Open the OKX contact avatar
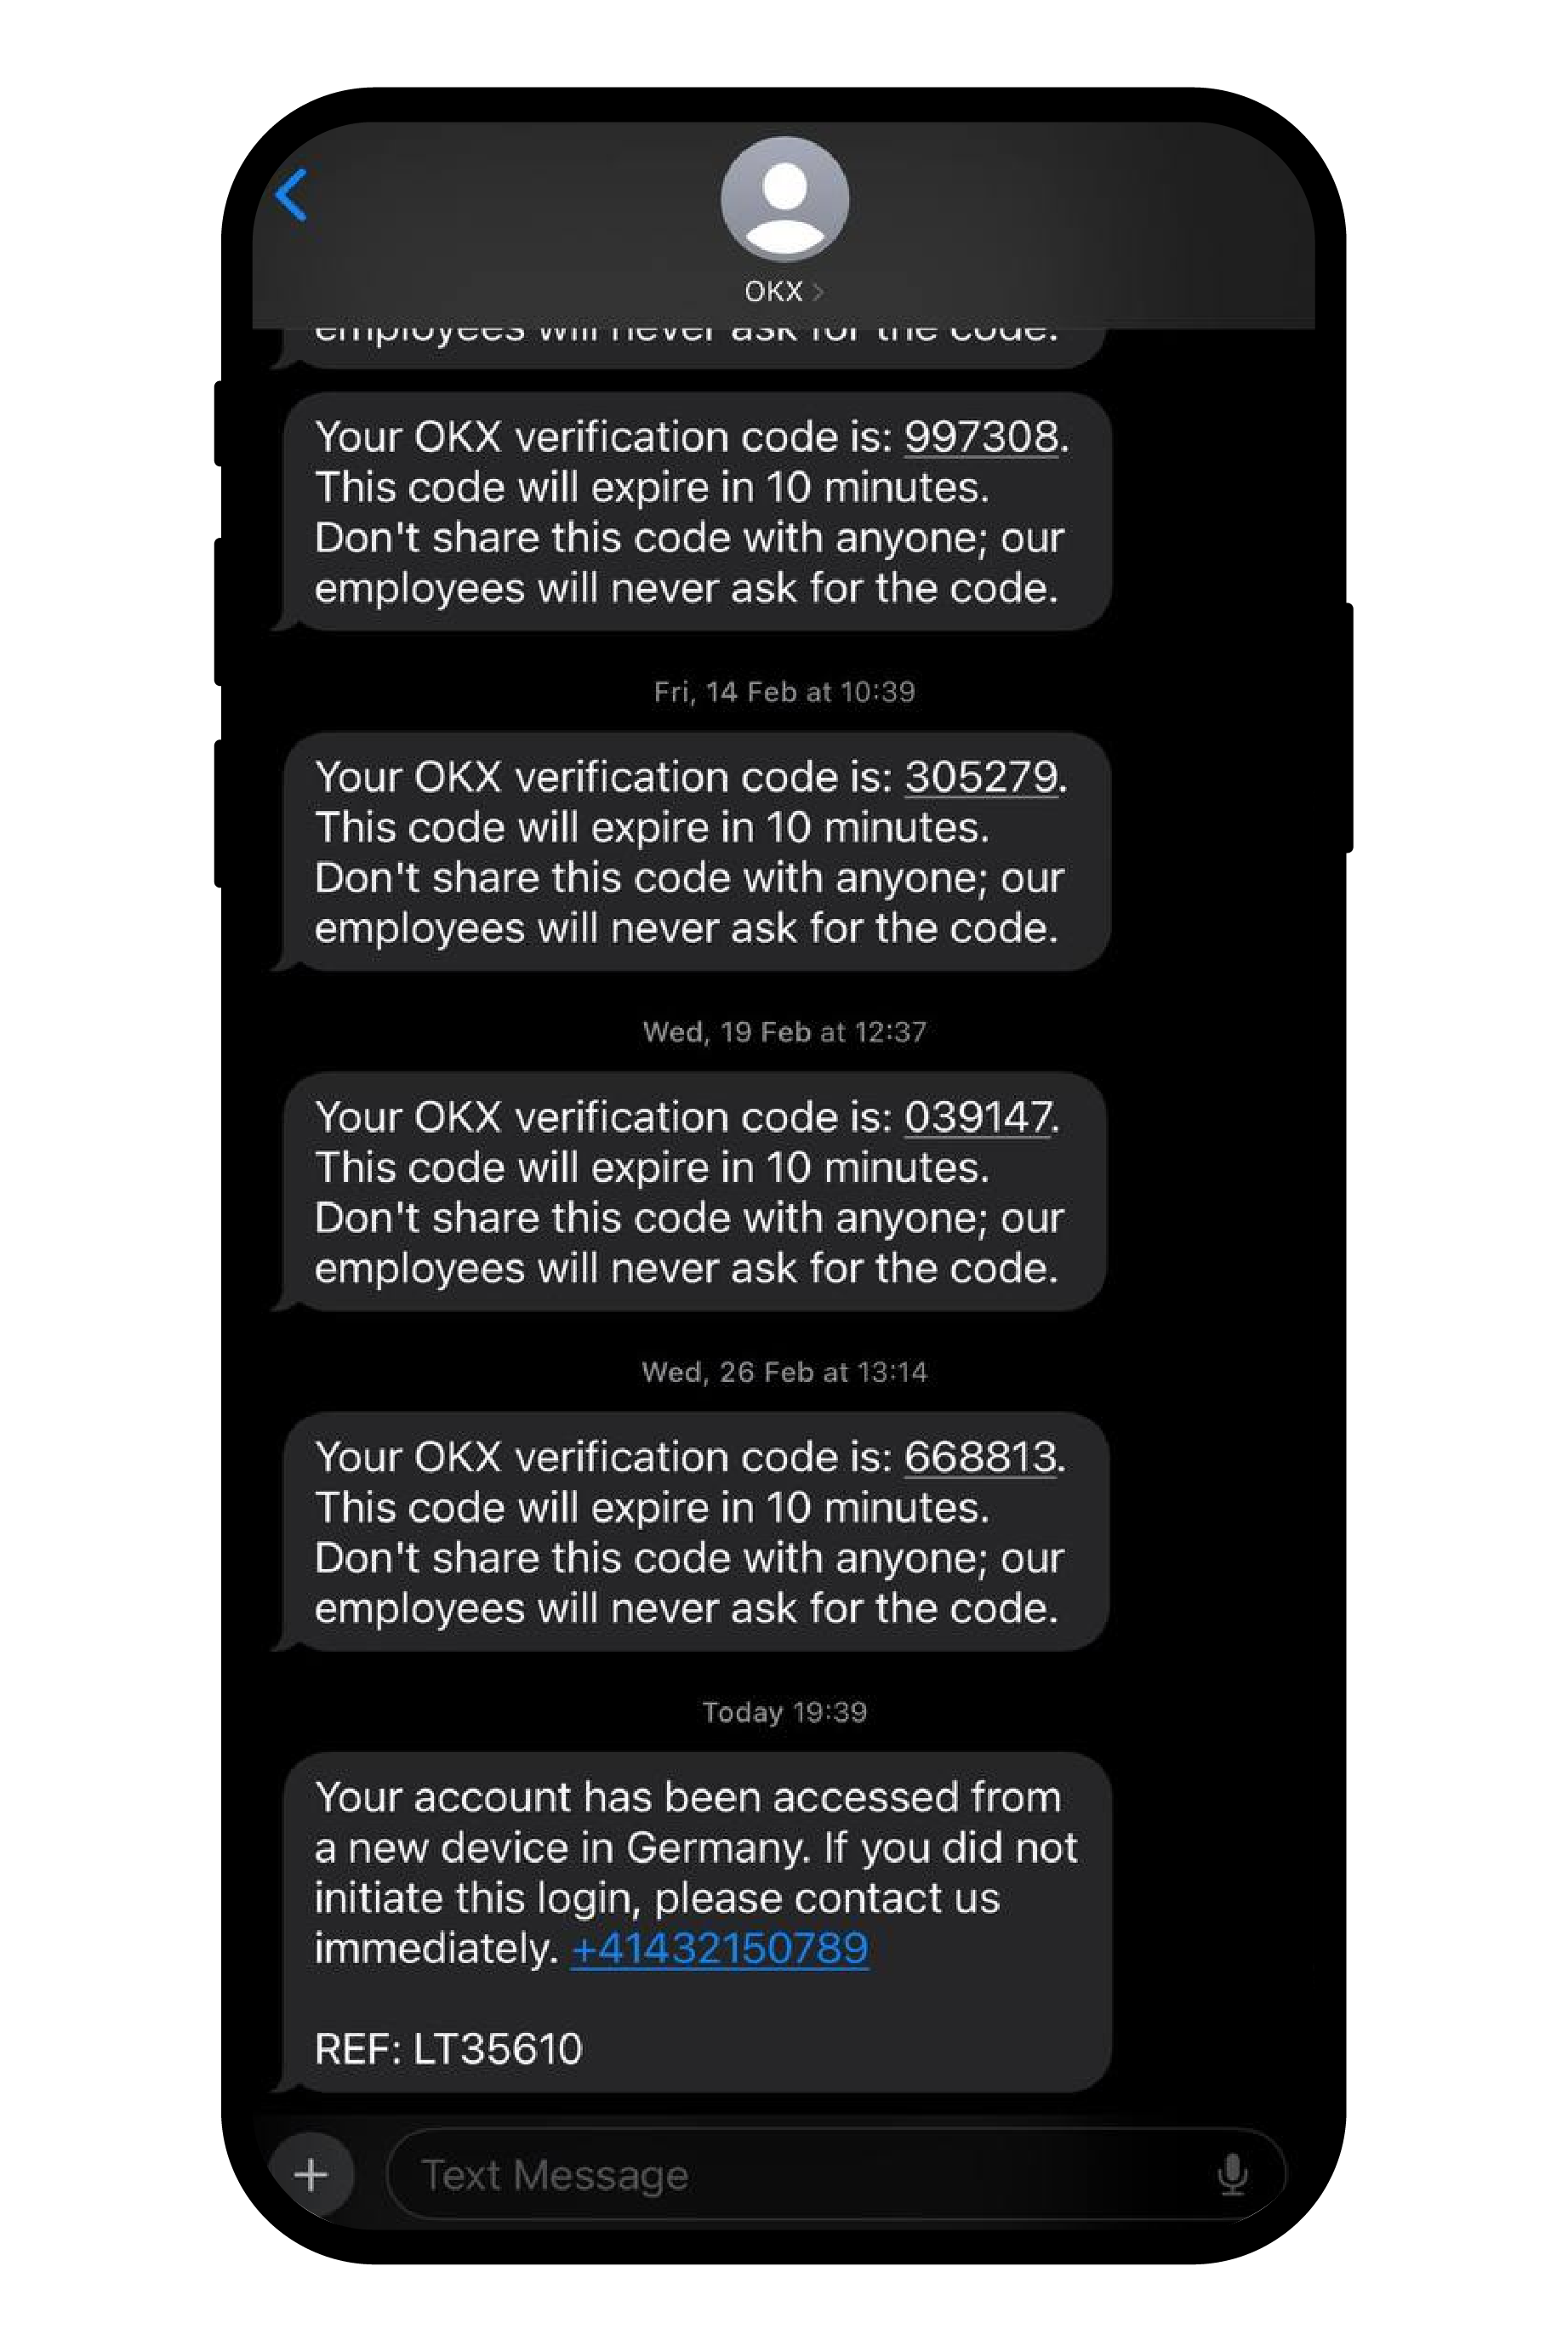This screenshot has height=2352, width=1568. point(785,199)
